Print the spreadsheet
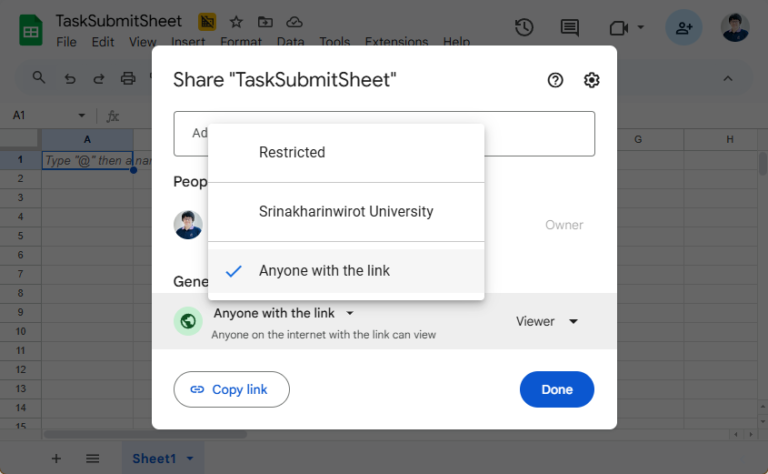768x474 pixels. 128,78
